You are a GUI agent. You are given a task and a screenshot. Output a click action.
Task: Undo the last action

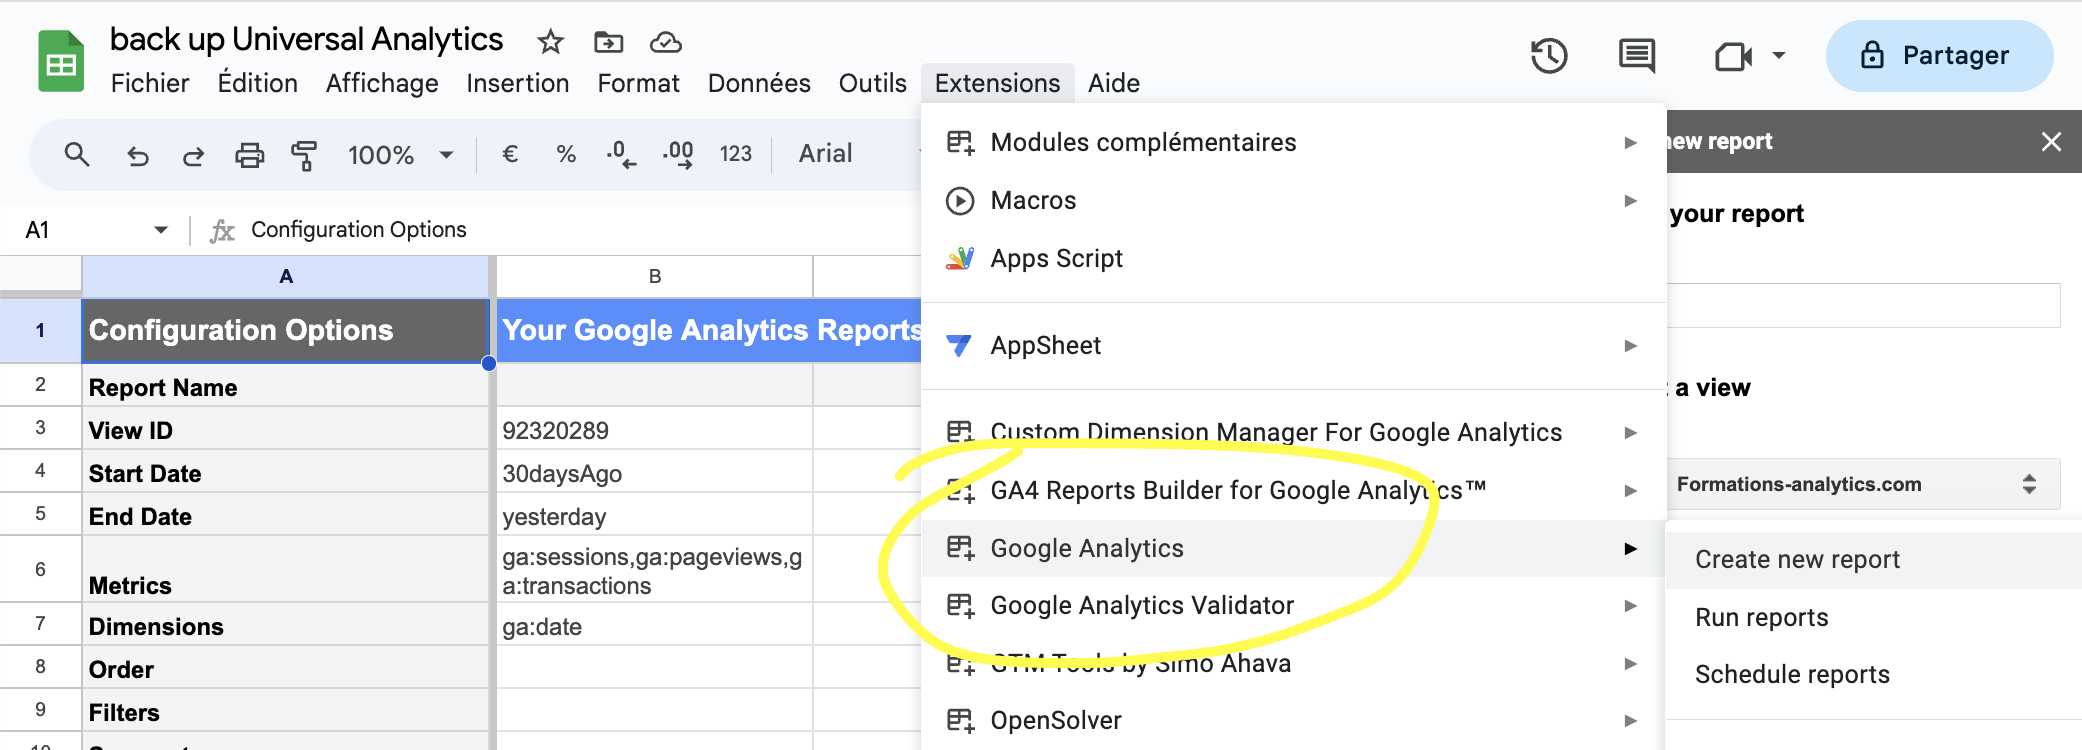[x=138, y=155]
